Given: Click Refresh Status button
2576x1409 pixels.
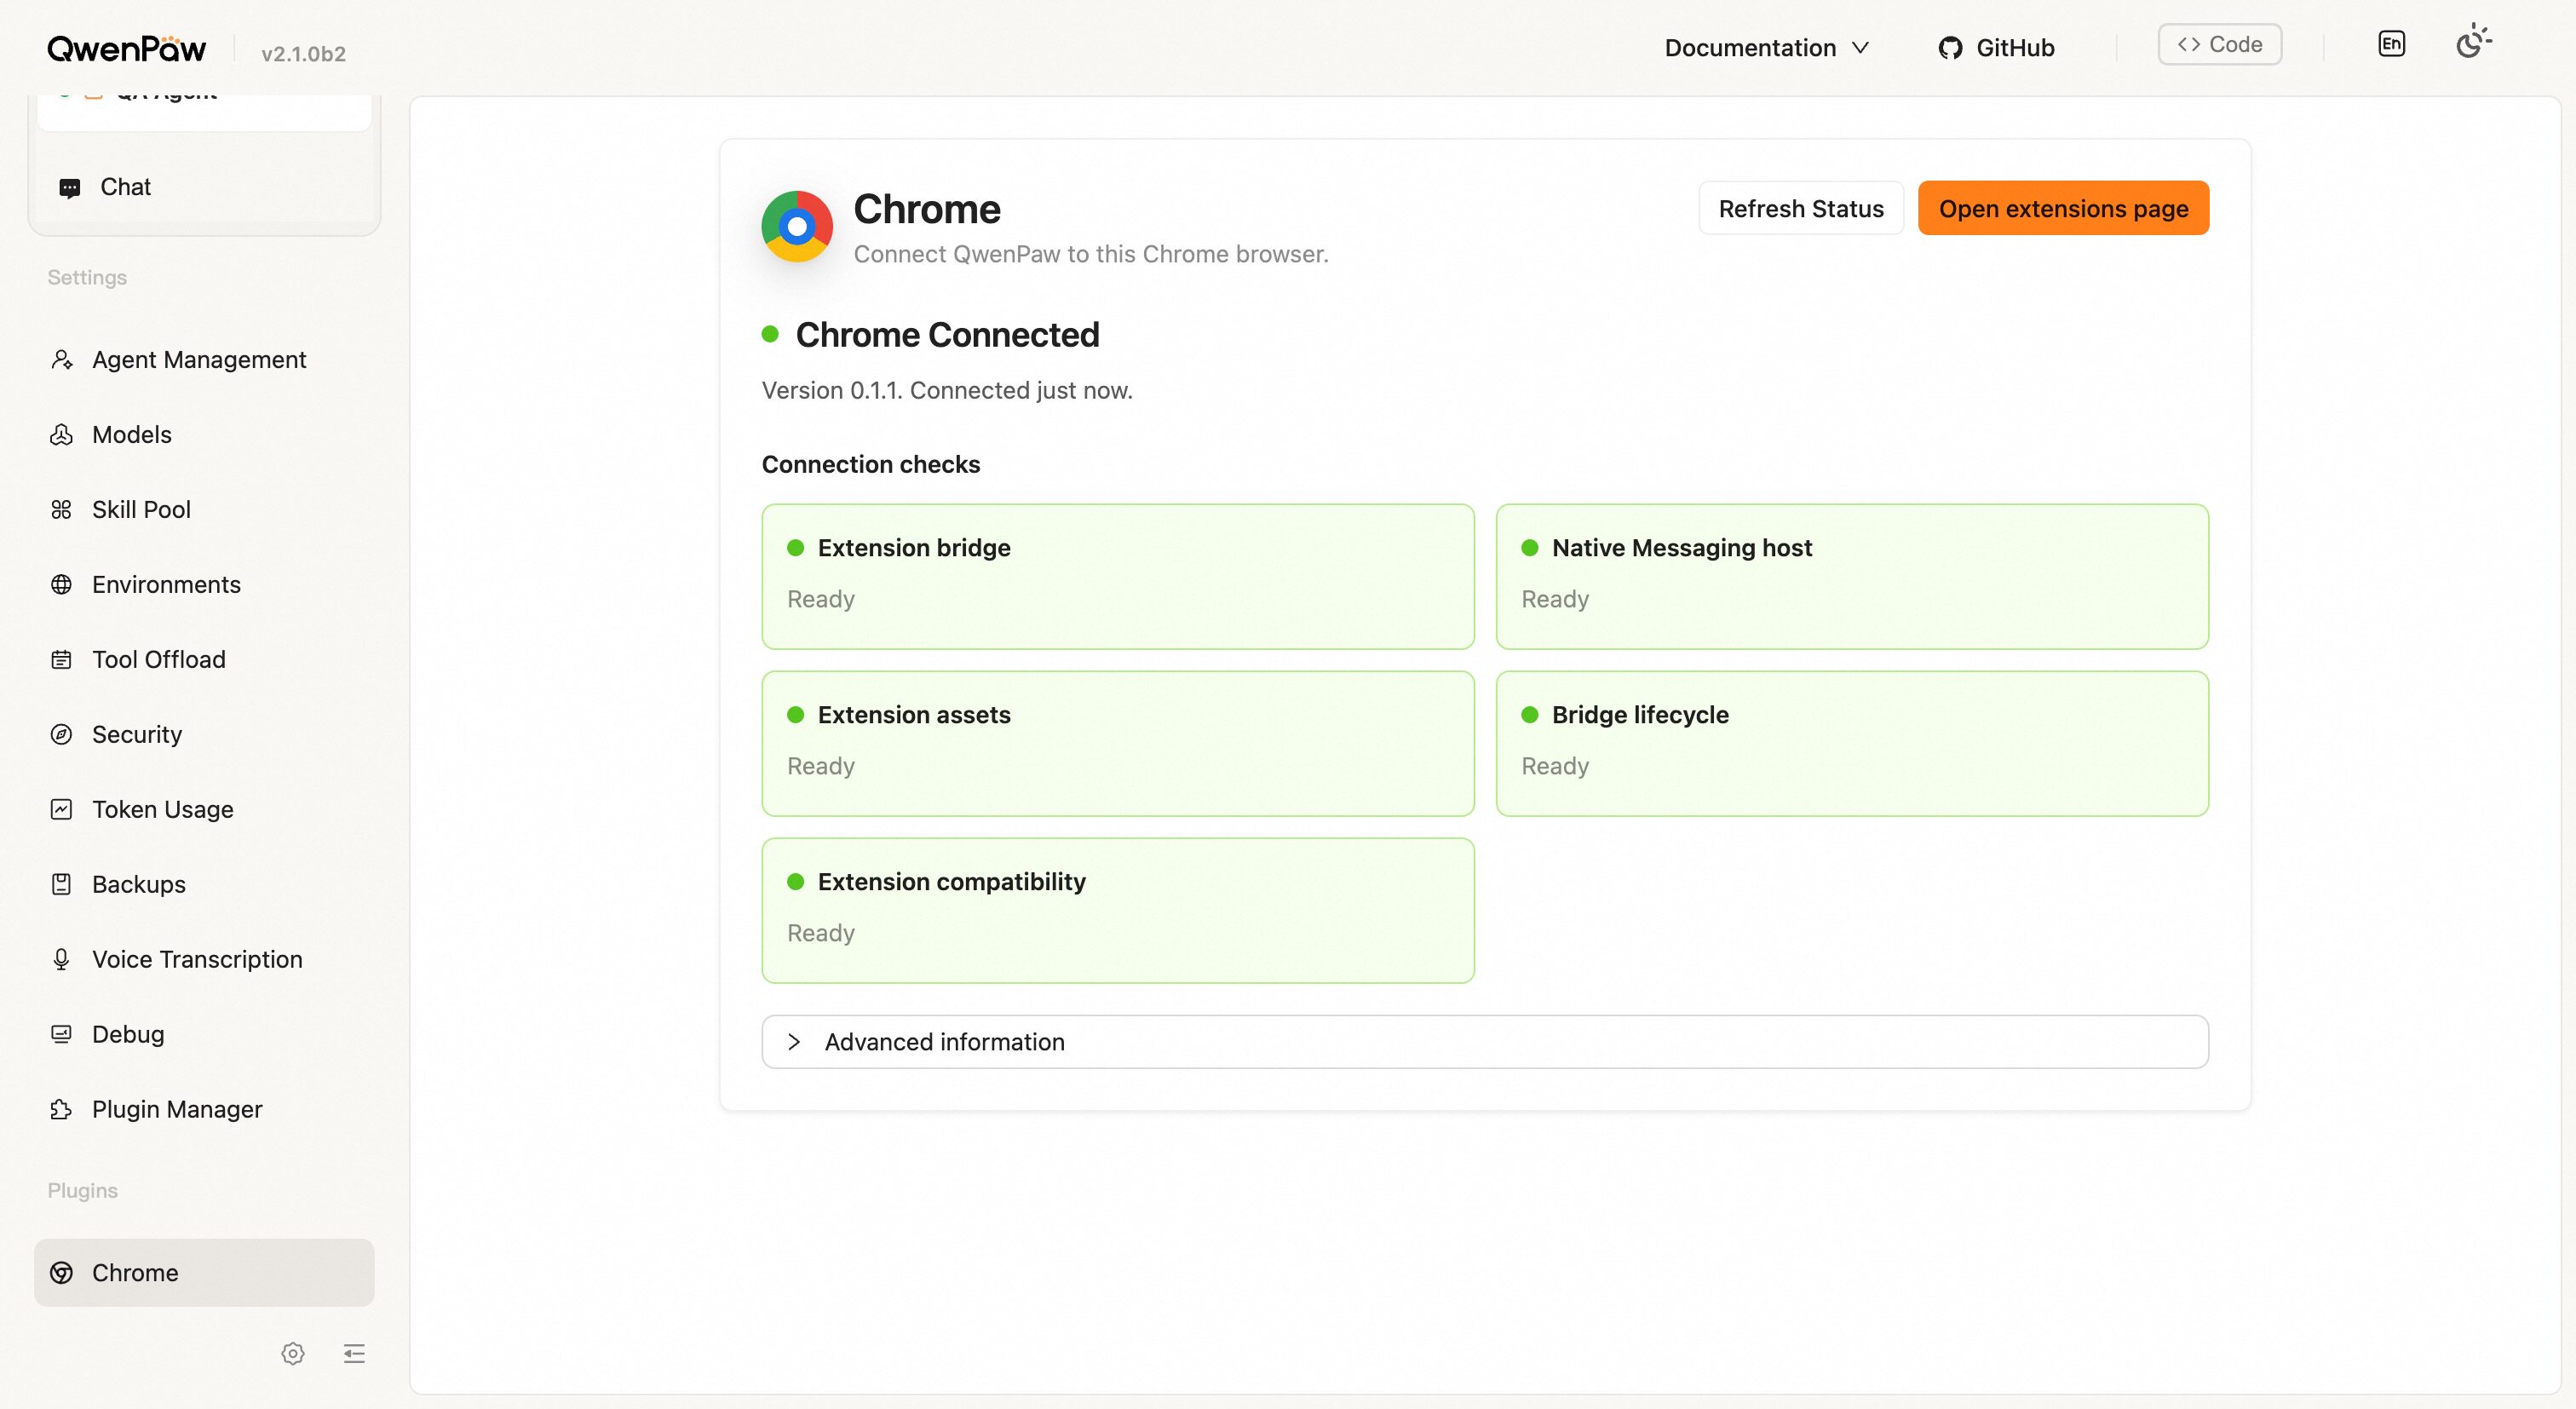Looking at the screenshot, I should click(x=1801, y=208).
